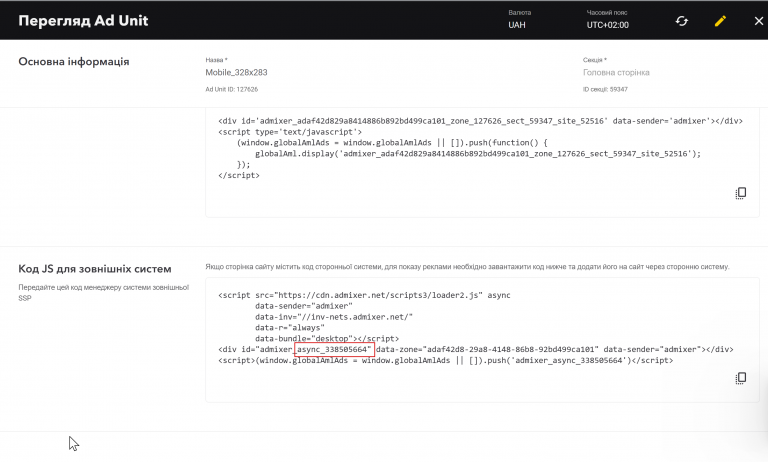The image size is (768, 462).
Task: Click the Ad Unit ID: 127626 text
Action: [x=231, y=89]
